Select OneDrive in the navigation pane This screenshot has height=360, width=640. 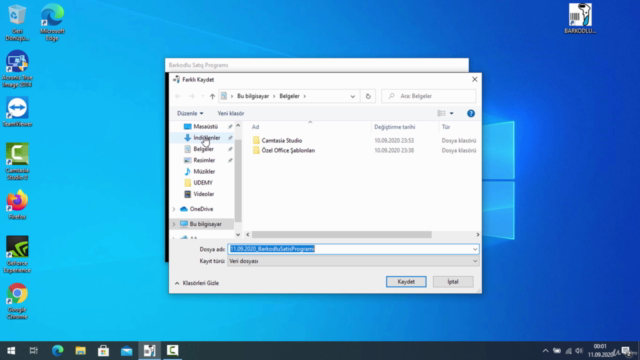coord(201,209)
